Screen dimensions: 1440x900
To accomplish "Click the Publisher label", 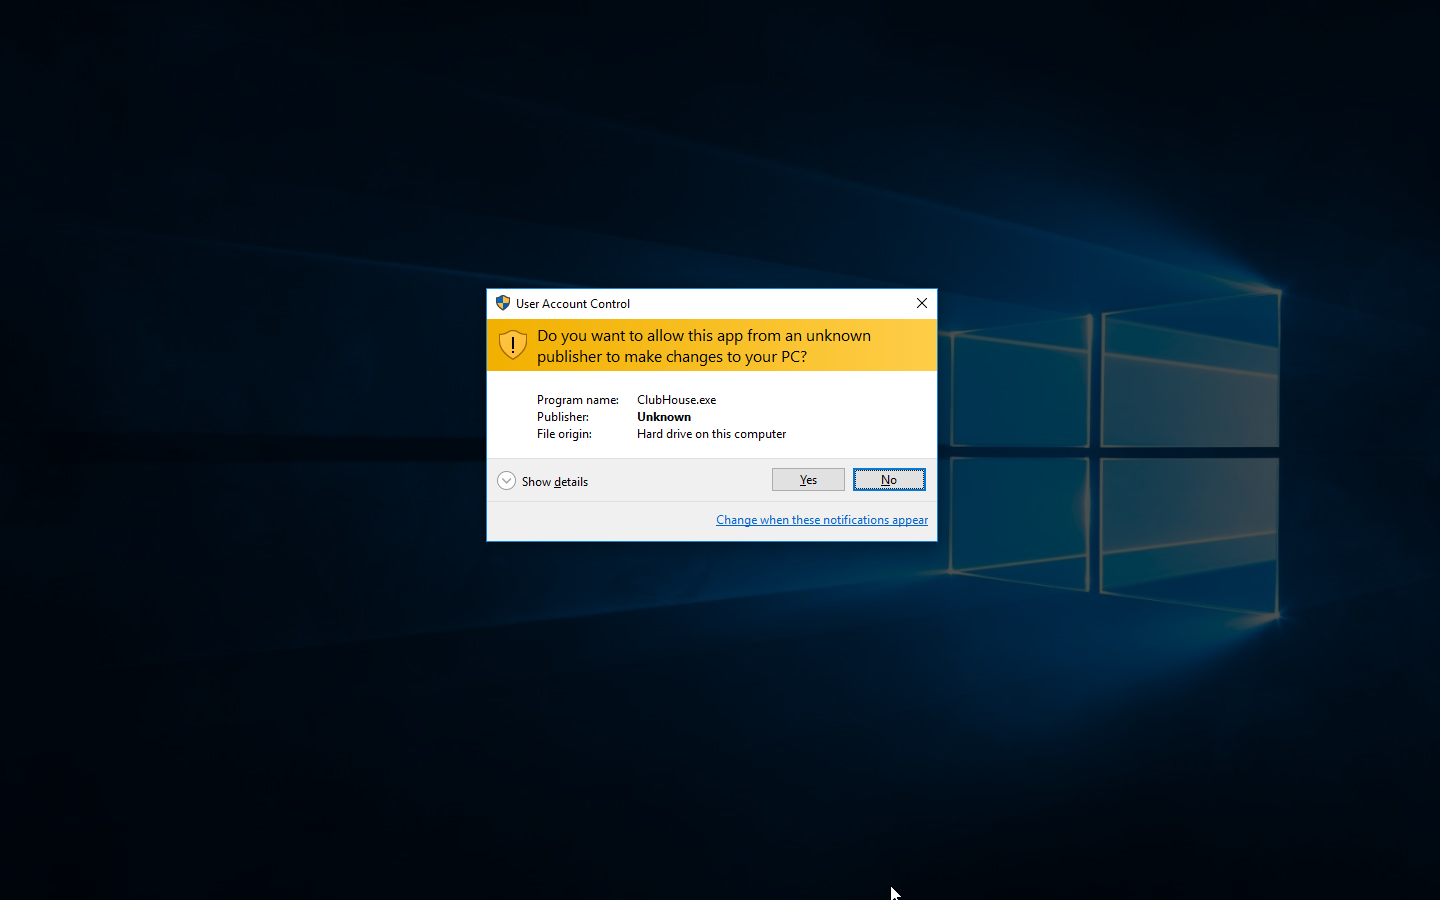I will point(563,417).
